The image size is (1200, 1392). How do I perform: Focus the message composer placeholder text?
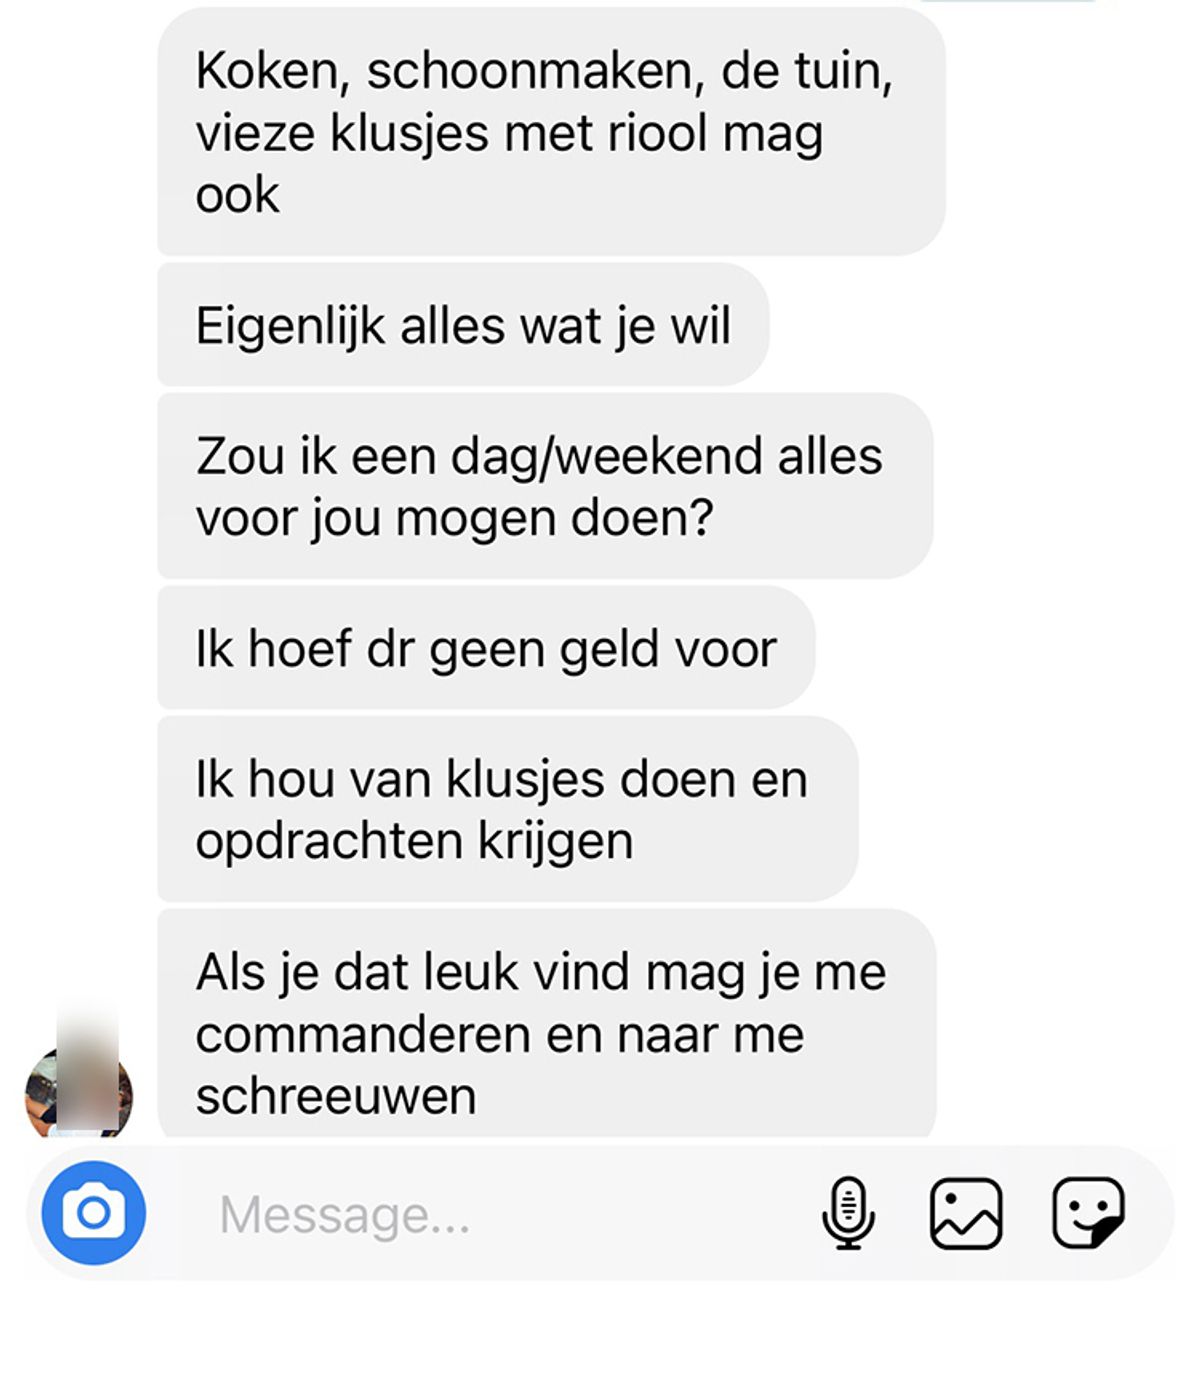pos(344,1215)
